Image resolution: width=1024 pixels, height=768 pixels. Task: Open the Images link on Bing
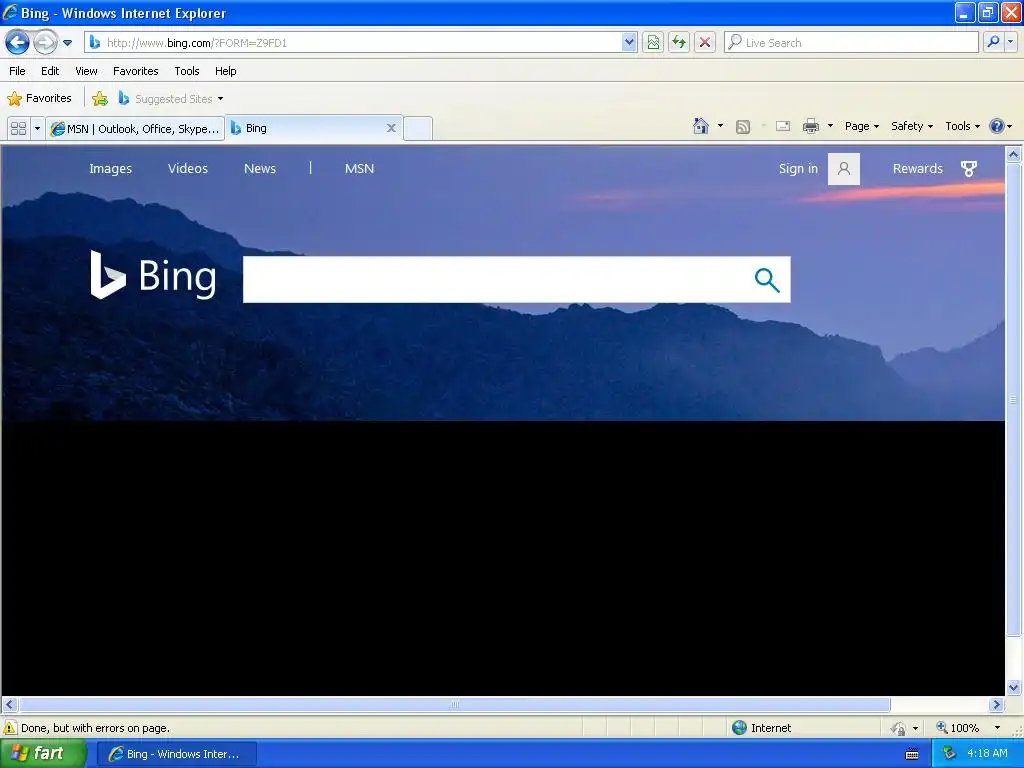[x=110, y=168]
